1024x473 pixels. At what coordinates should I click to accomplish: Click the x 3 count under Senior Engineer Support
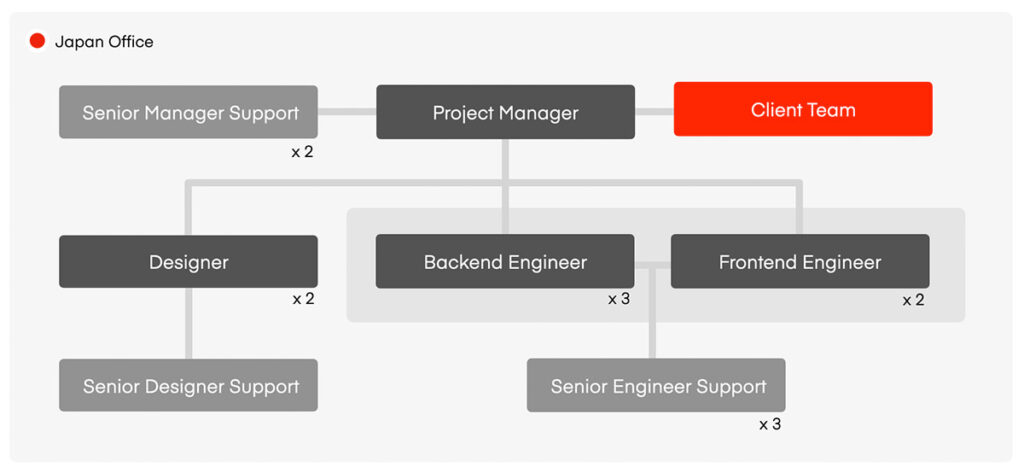[770, 424]
